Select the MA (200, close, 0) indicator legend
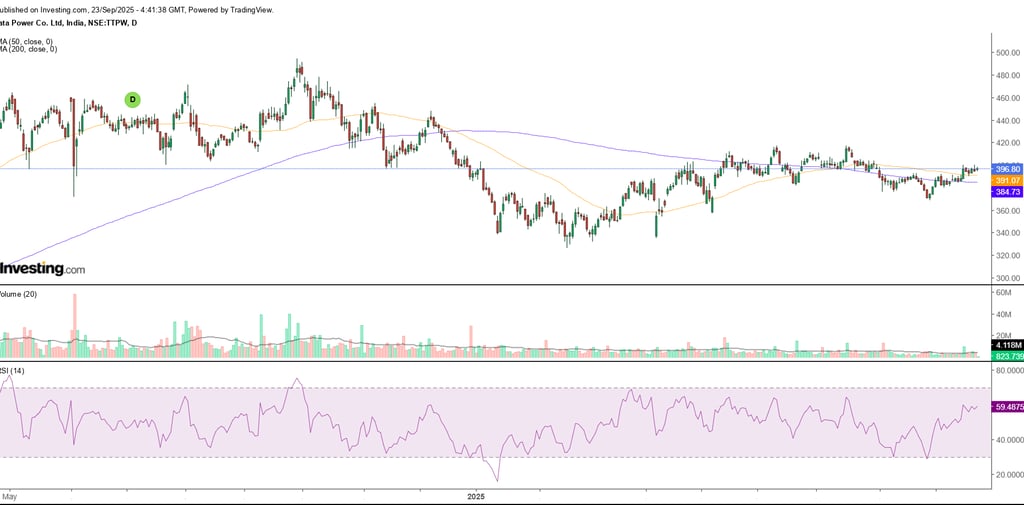This screenshot has width=1024, height=505. point(28,50)
